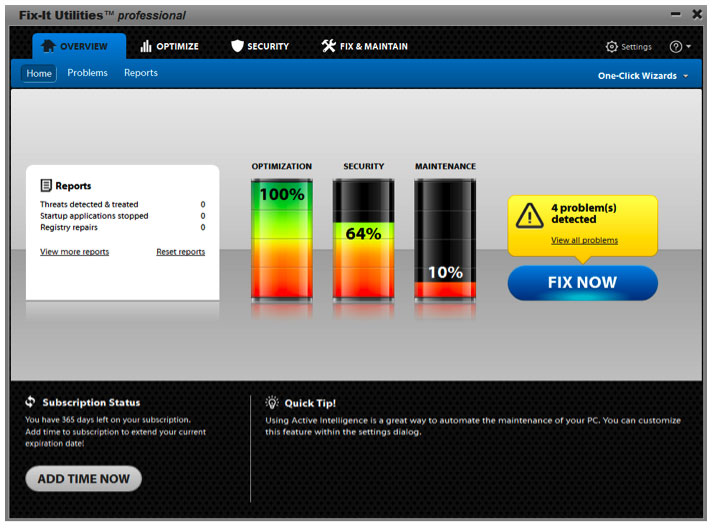The height and width of the screenshot is (529, 716).
Task: Click the ADD TIME NOW button
Action: (84, 479)
